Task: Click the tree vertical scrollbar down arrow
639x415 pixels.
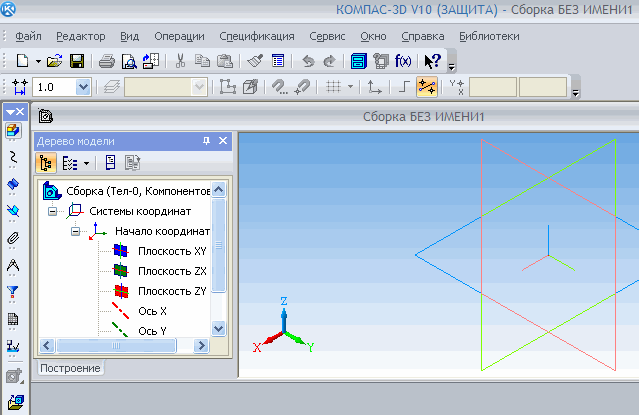Action: click(219, 328)
